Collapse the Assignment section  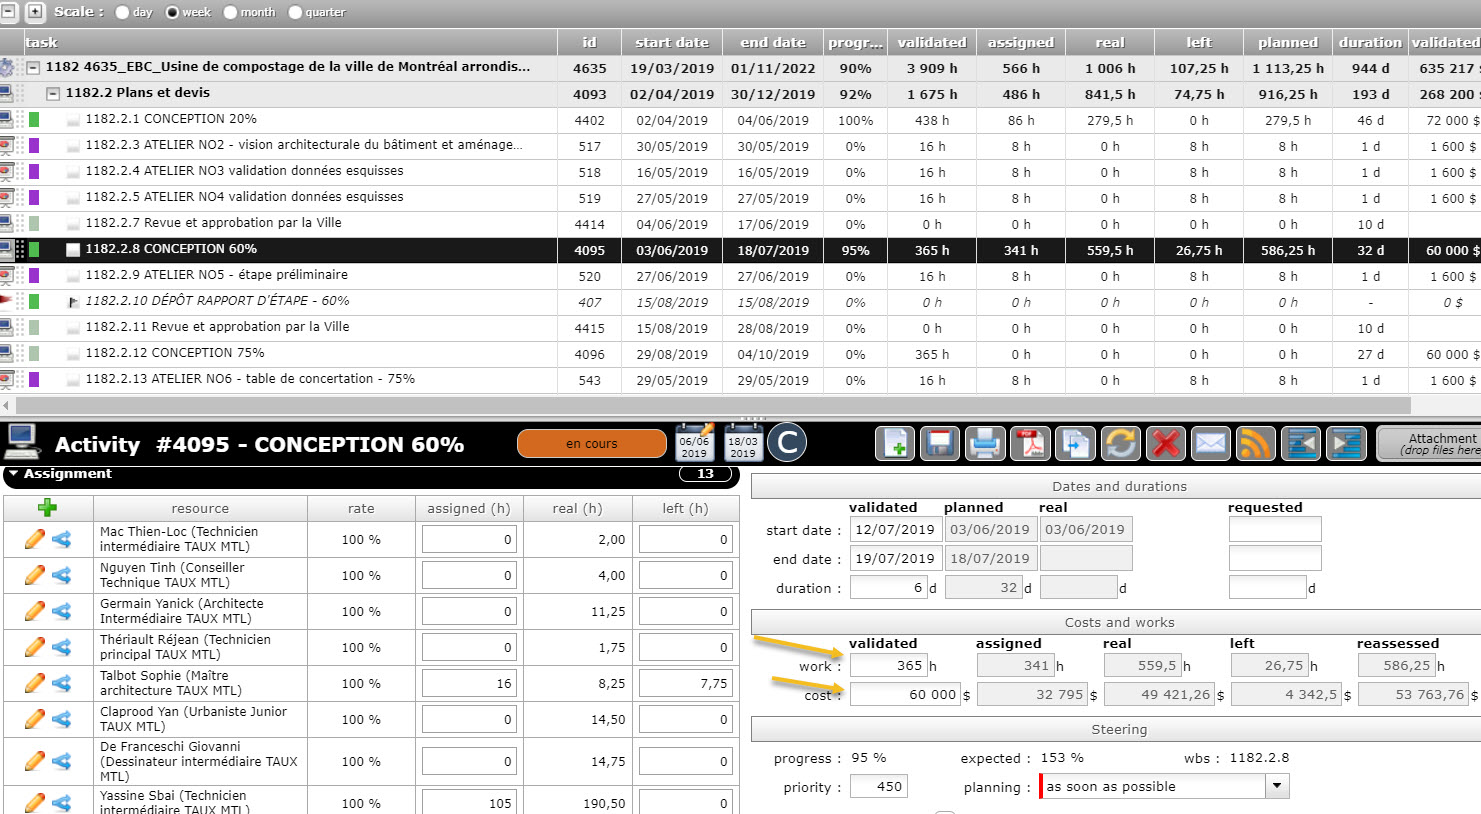click(14, 473)
